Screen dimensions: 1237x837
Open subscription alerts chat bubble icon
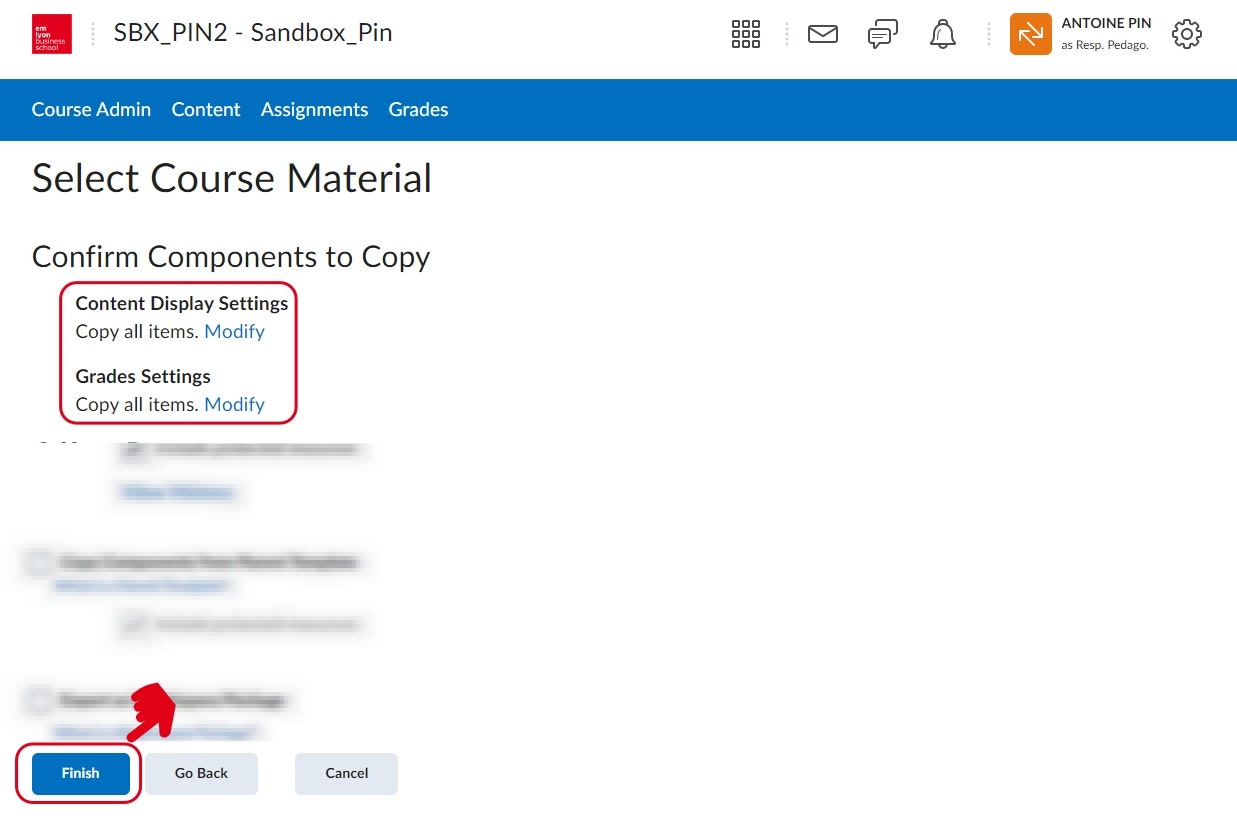pos(882,34)
